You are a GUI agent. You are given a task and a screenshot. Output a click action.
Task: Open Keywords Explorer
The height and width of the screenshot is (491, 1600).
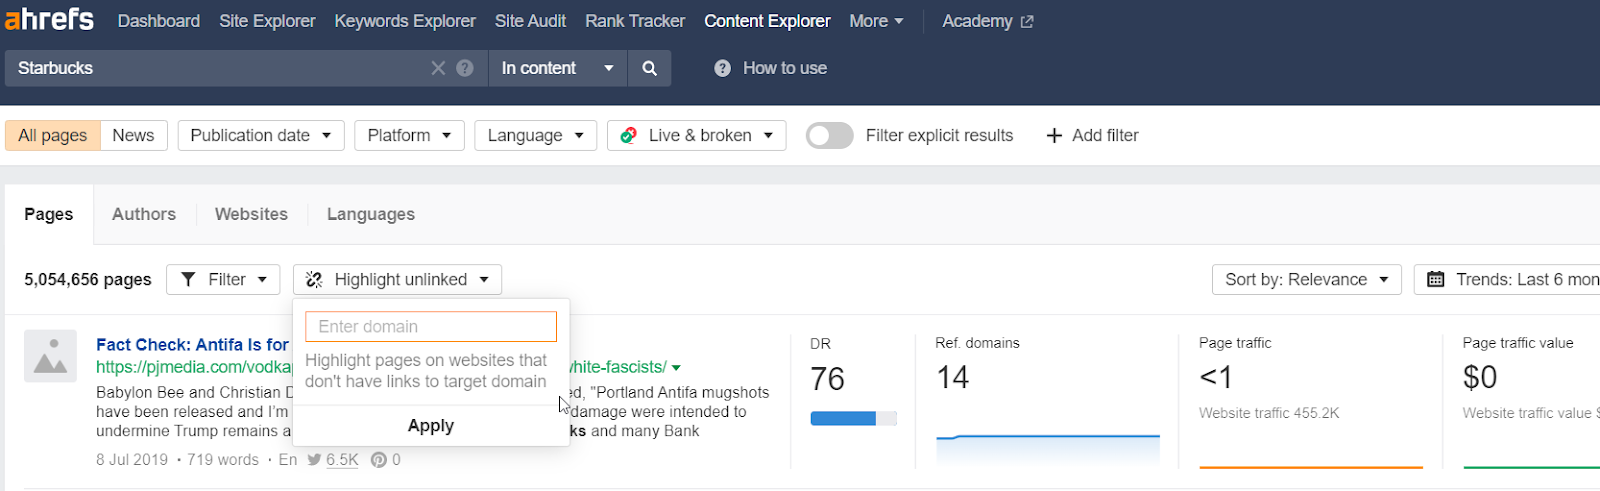pyautogui.click(x=405, y=21)
